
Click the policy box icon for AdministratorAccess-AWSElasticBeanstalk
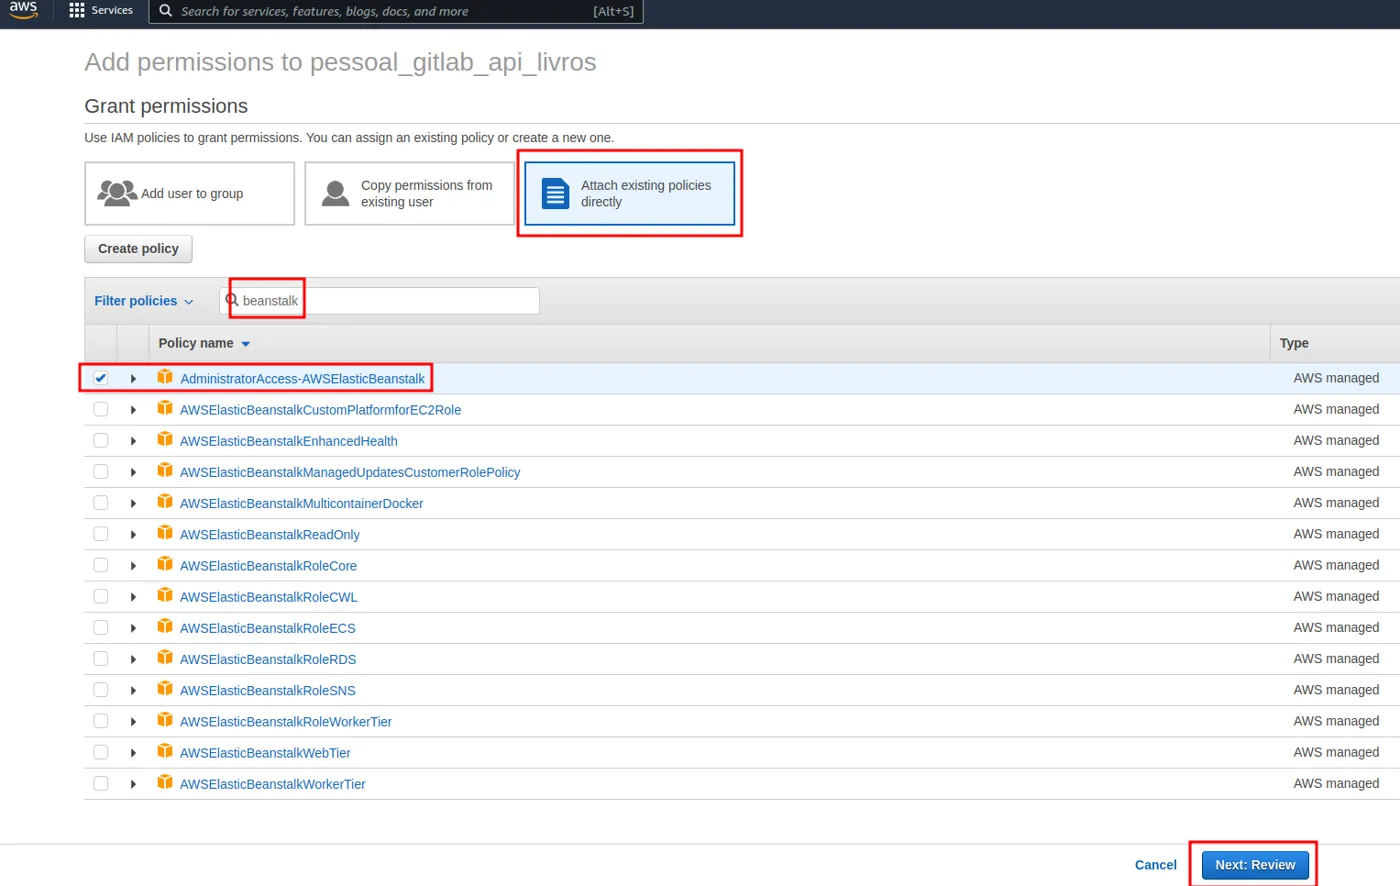(165, 377)
